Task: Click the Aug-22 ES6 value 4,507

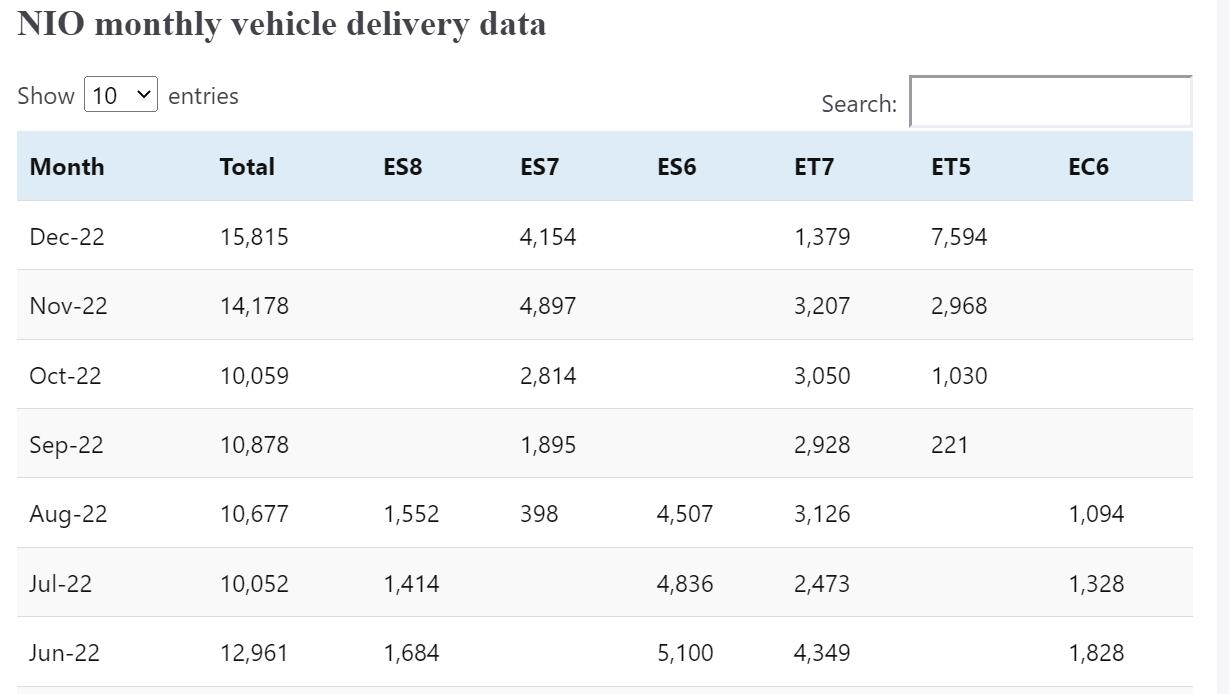Action: (x=684, y=513)
